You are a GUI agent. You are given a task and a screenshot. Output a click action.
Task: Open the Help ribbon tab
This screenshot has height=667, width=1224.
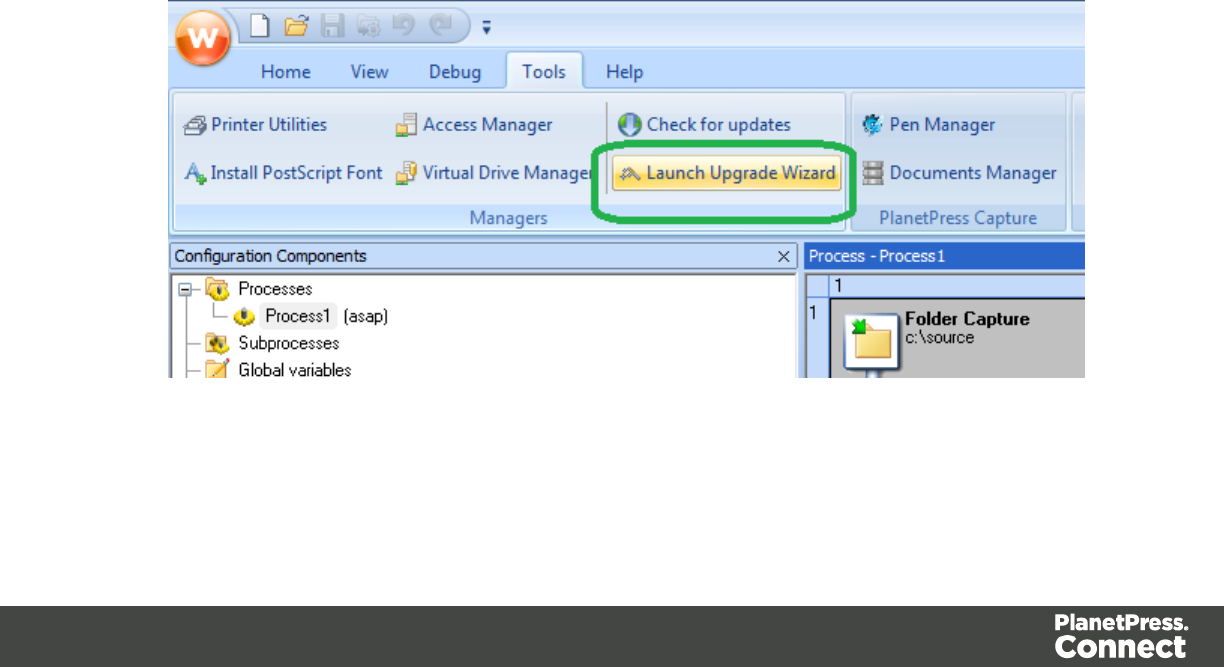(624, 72)
